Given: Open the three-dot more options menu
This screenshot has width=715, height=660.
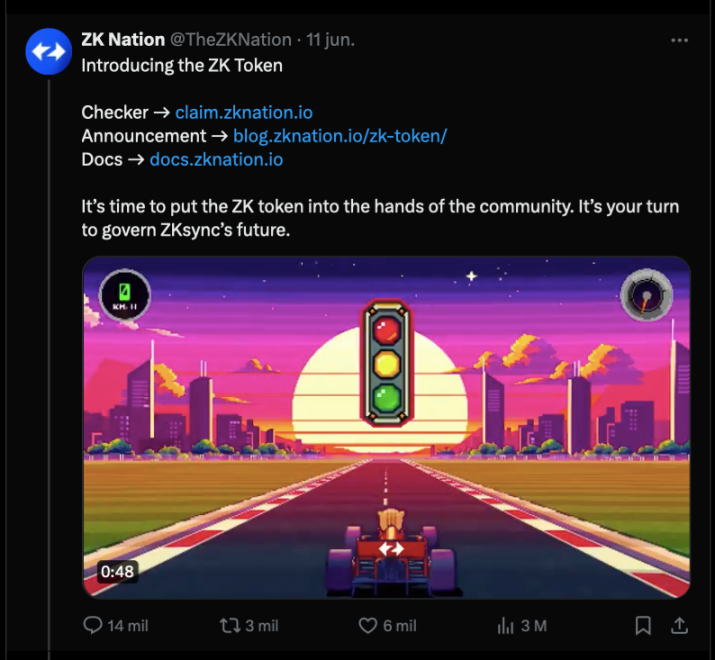Looking at the screenshot, I should 679,41.
